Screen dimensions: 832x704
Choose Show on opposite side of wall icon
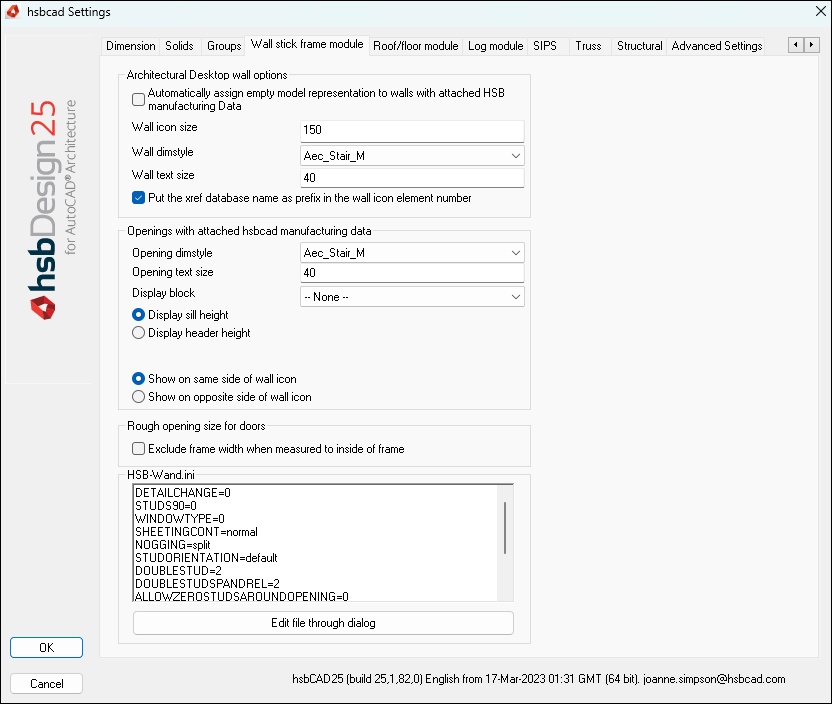[x=138, y=397]
